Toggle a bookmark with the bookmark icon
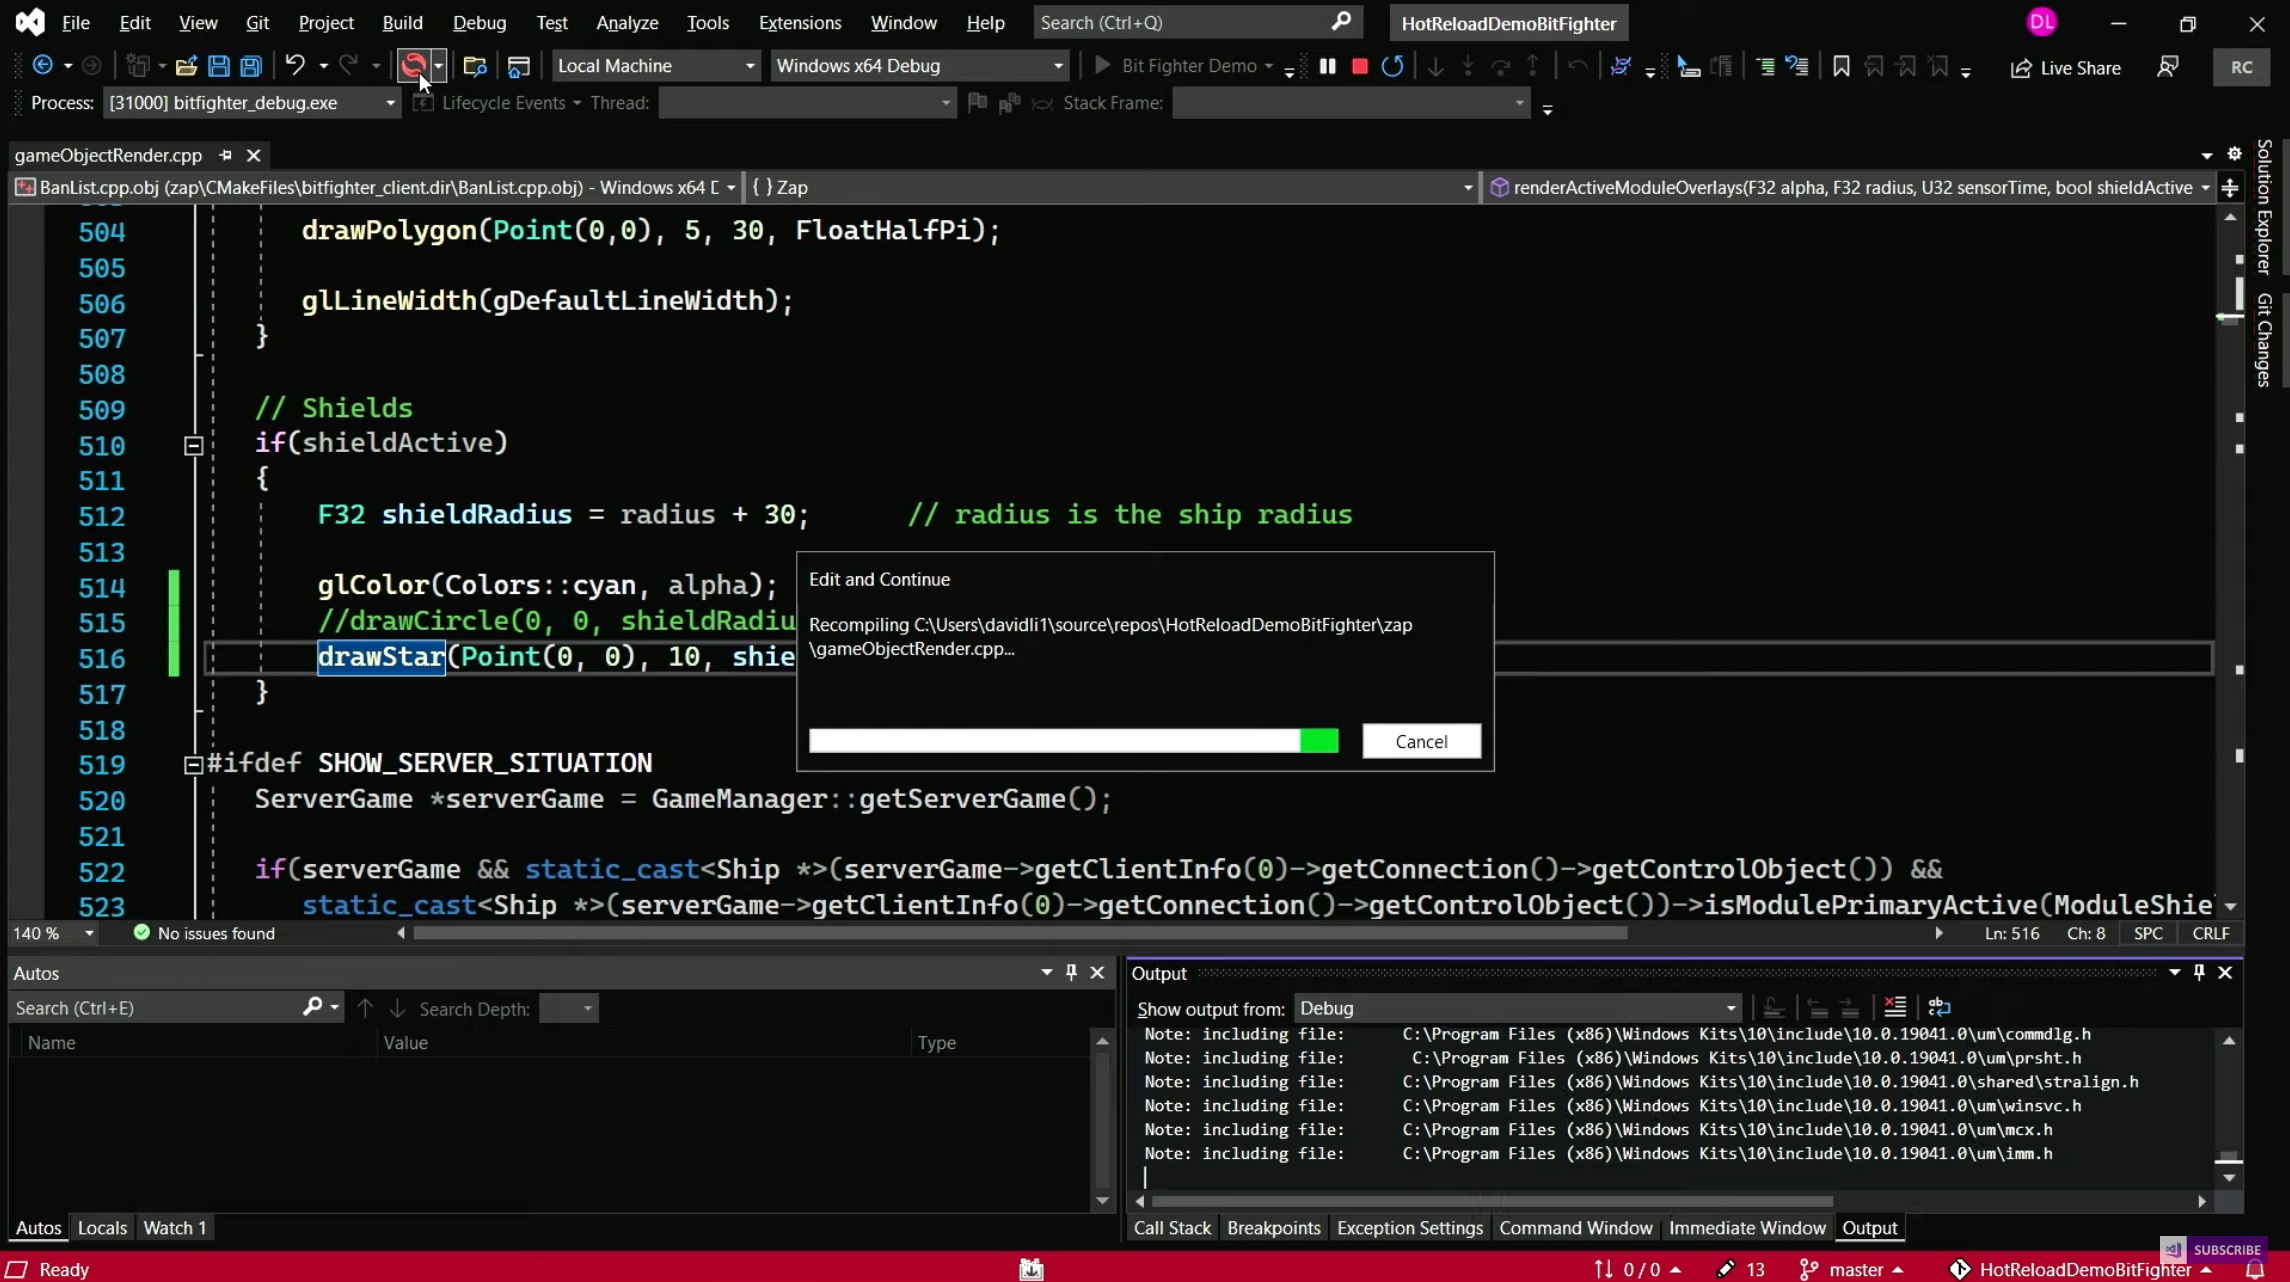Image resolution: width=2290 pixels, height=1282 pixels. pyautogui.click(x=1840, y=66)
